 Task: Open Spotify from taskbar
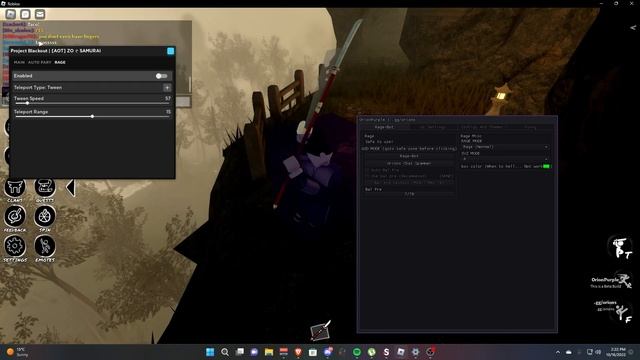(x=357, y=352)
